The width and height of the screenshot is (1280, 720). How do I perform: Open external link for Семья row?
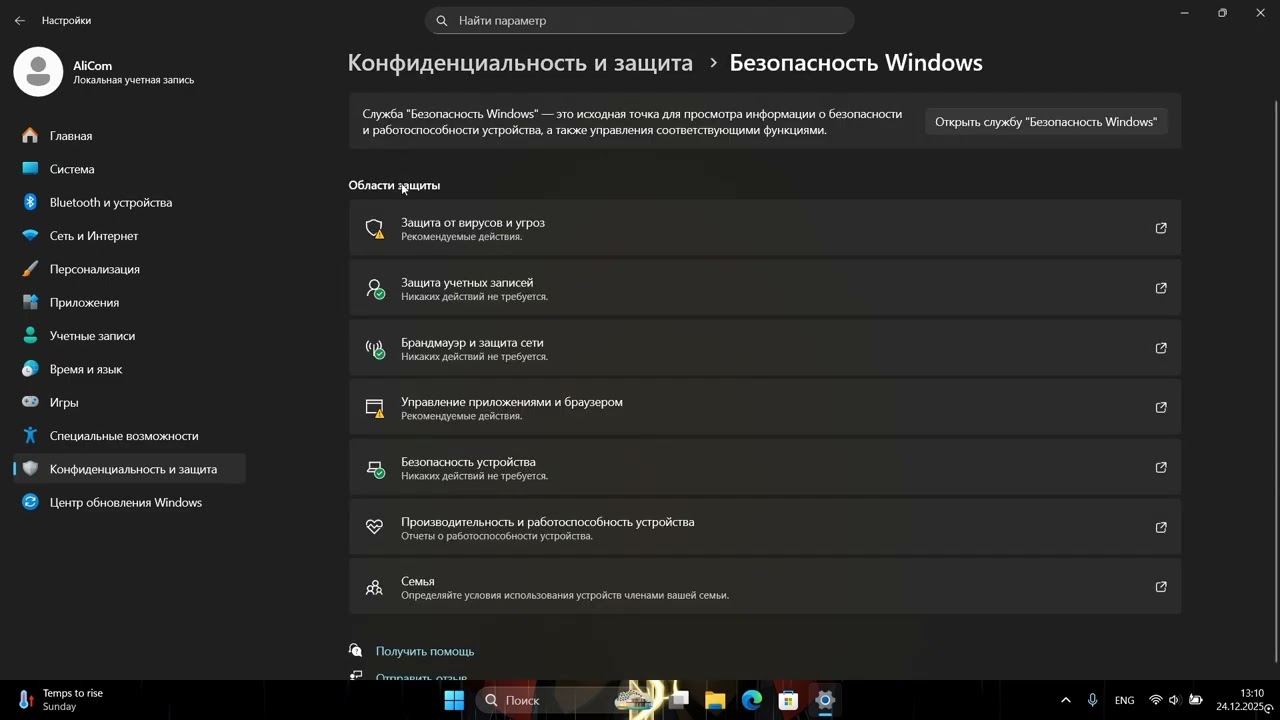point(1161,587)
